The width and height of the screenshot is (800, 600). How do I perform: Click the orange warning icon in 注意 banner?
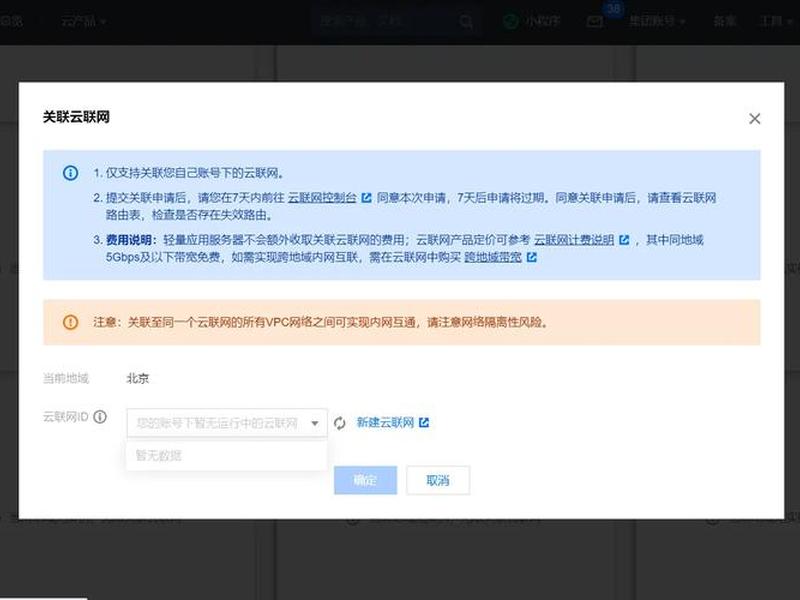point(70,322)
